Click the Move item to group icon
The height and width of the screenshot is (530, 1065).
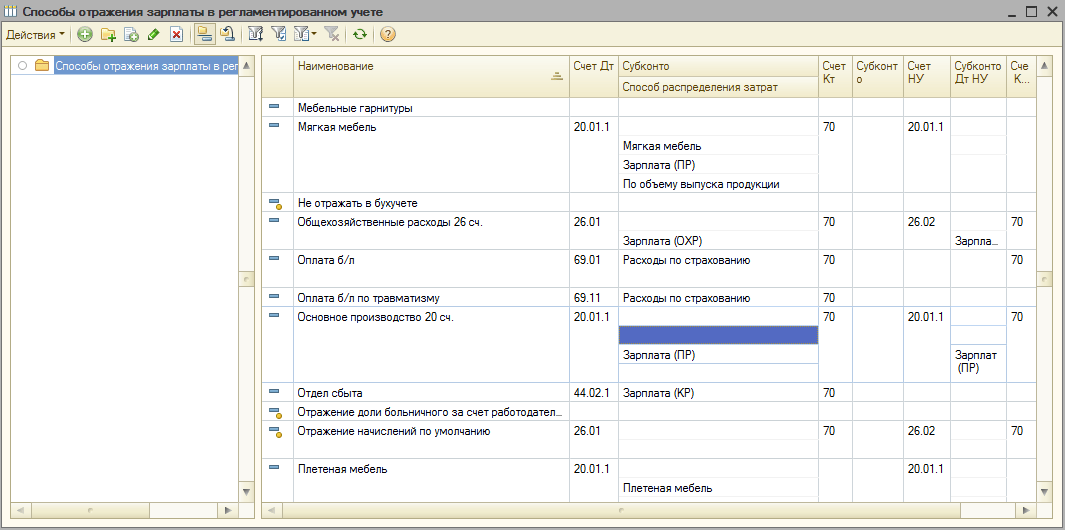(227, 35)
